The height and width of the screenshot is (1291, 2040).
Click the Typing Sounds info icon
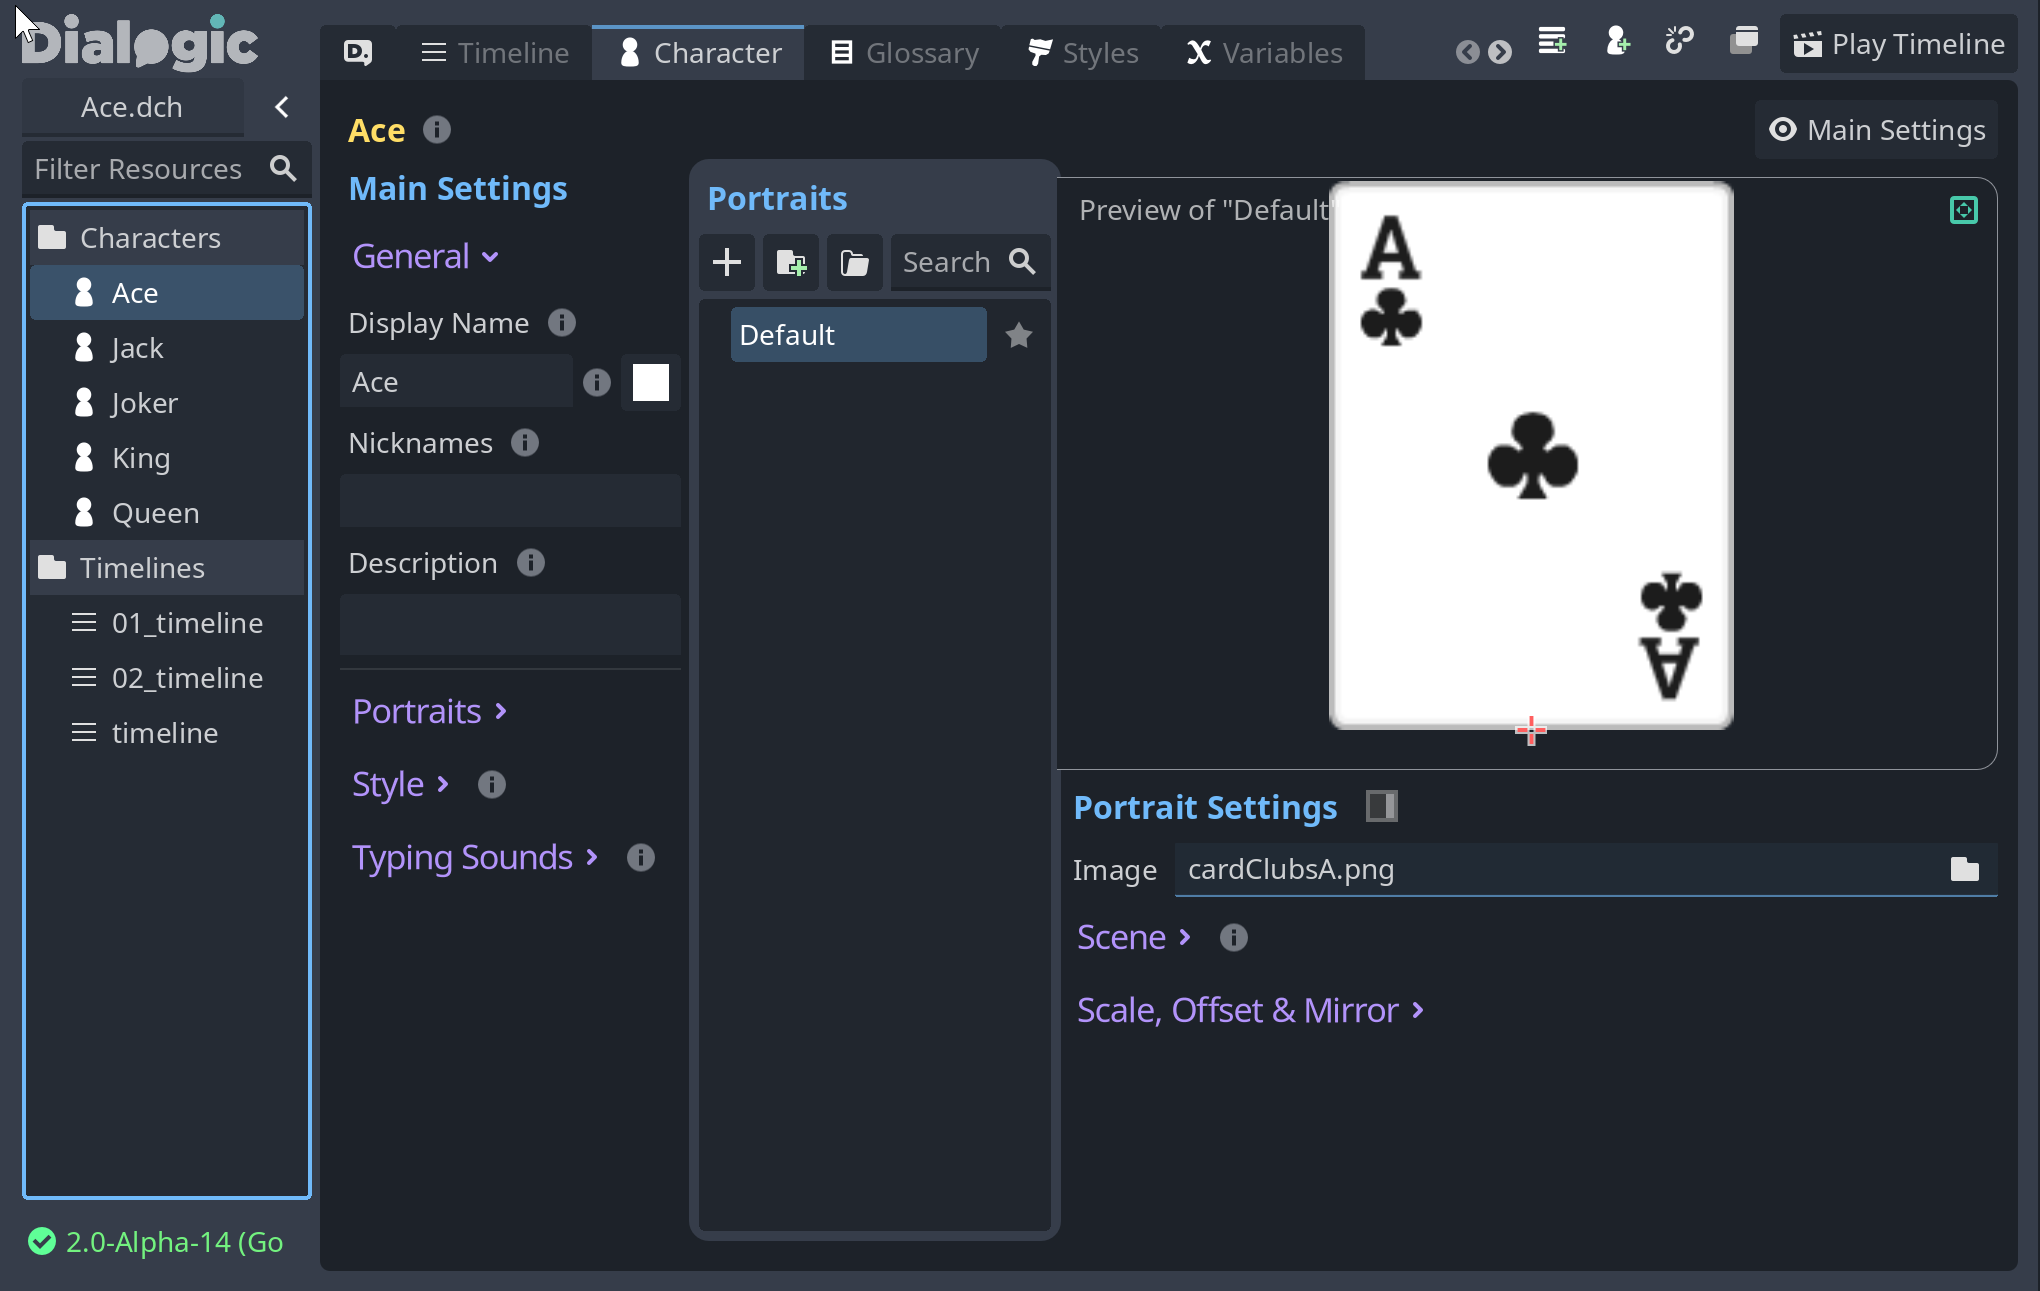(x=641, y=858)
